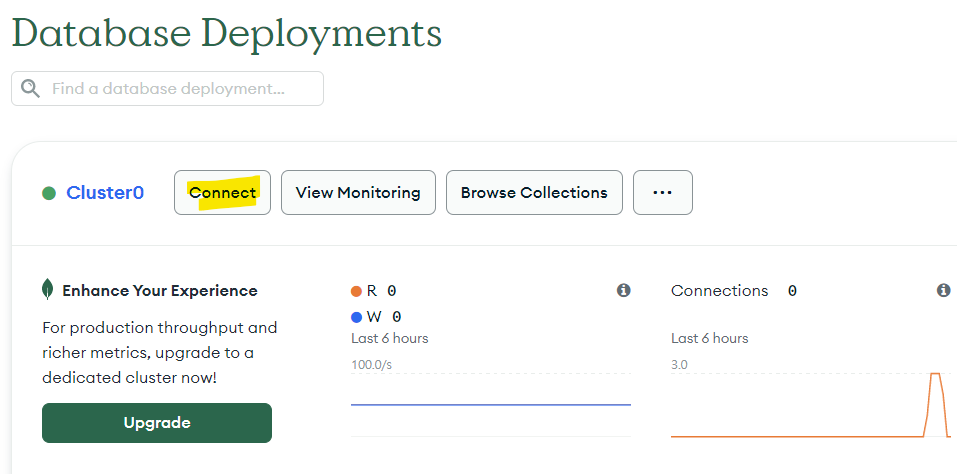Click the dedicated cluster now! text

point(129,378)
